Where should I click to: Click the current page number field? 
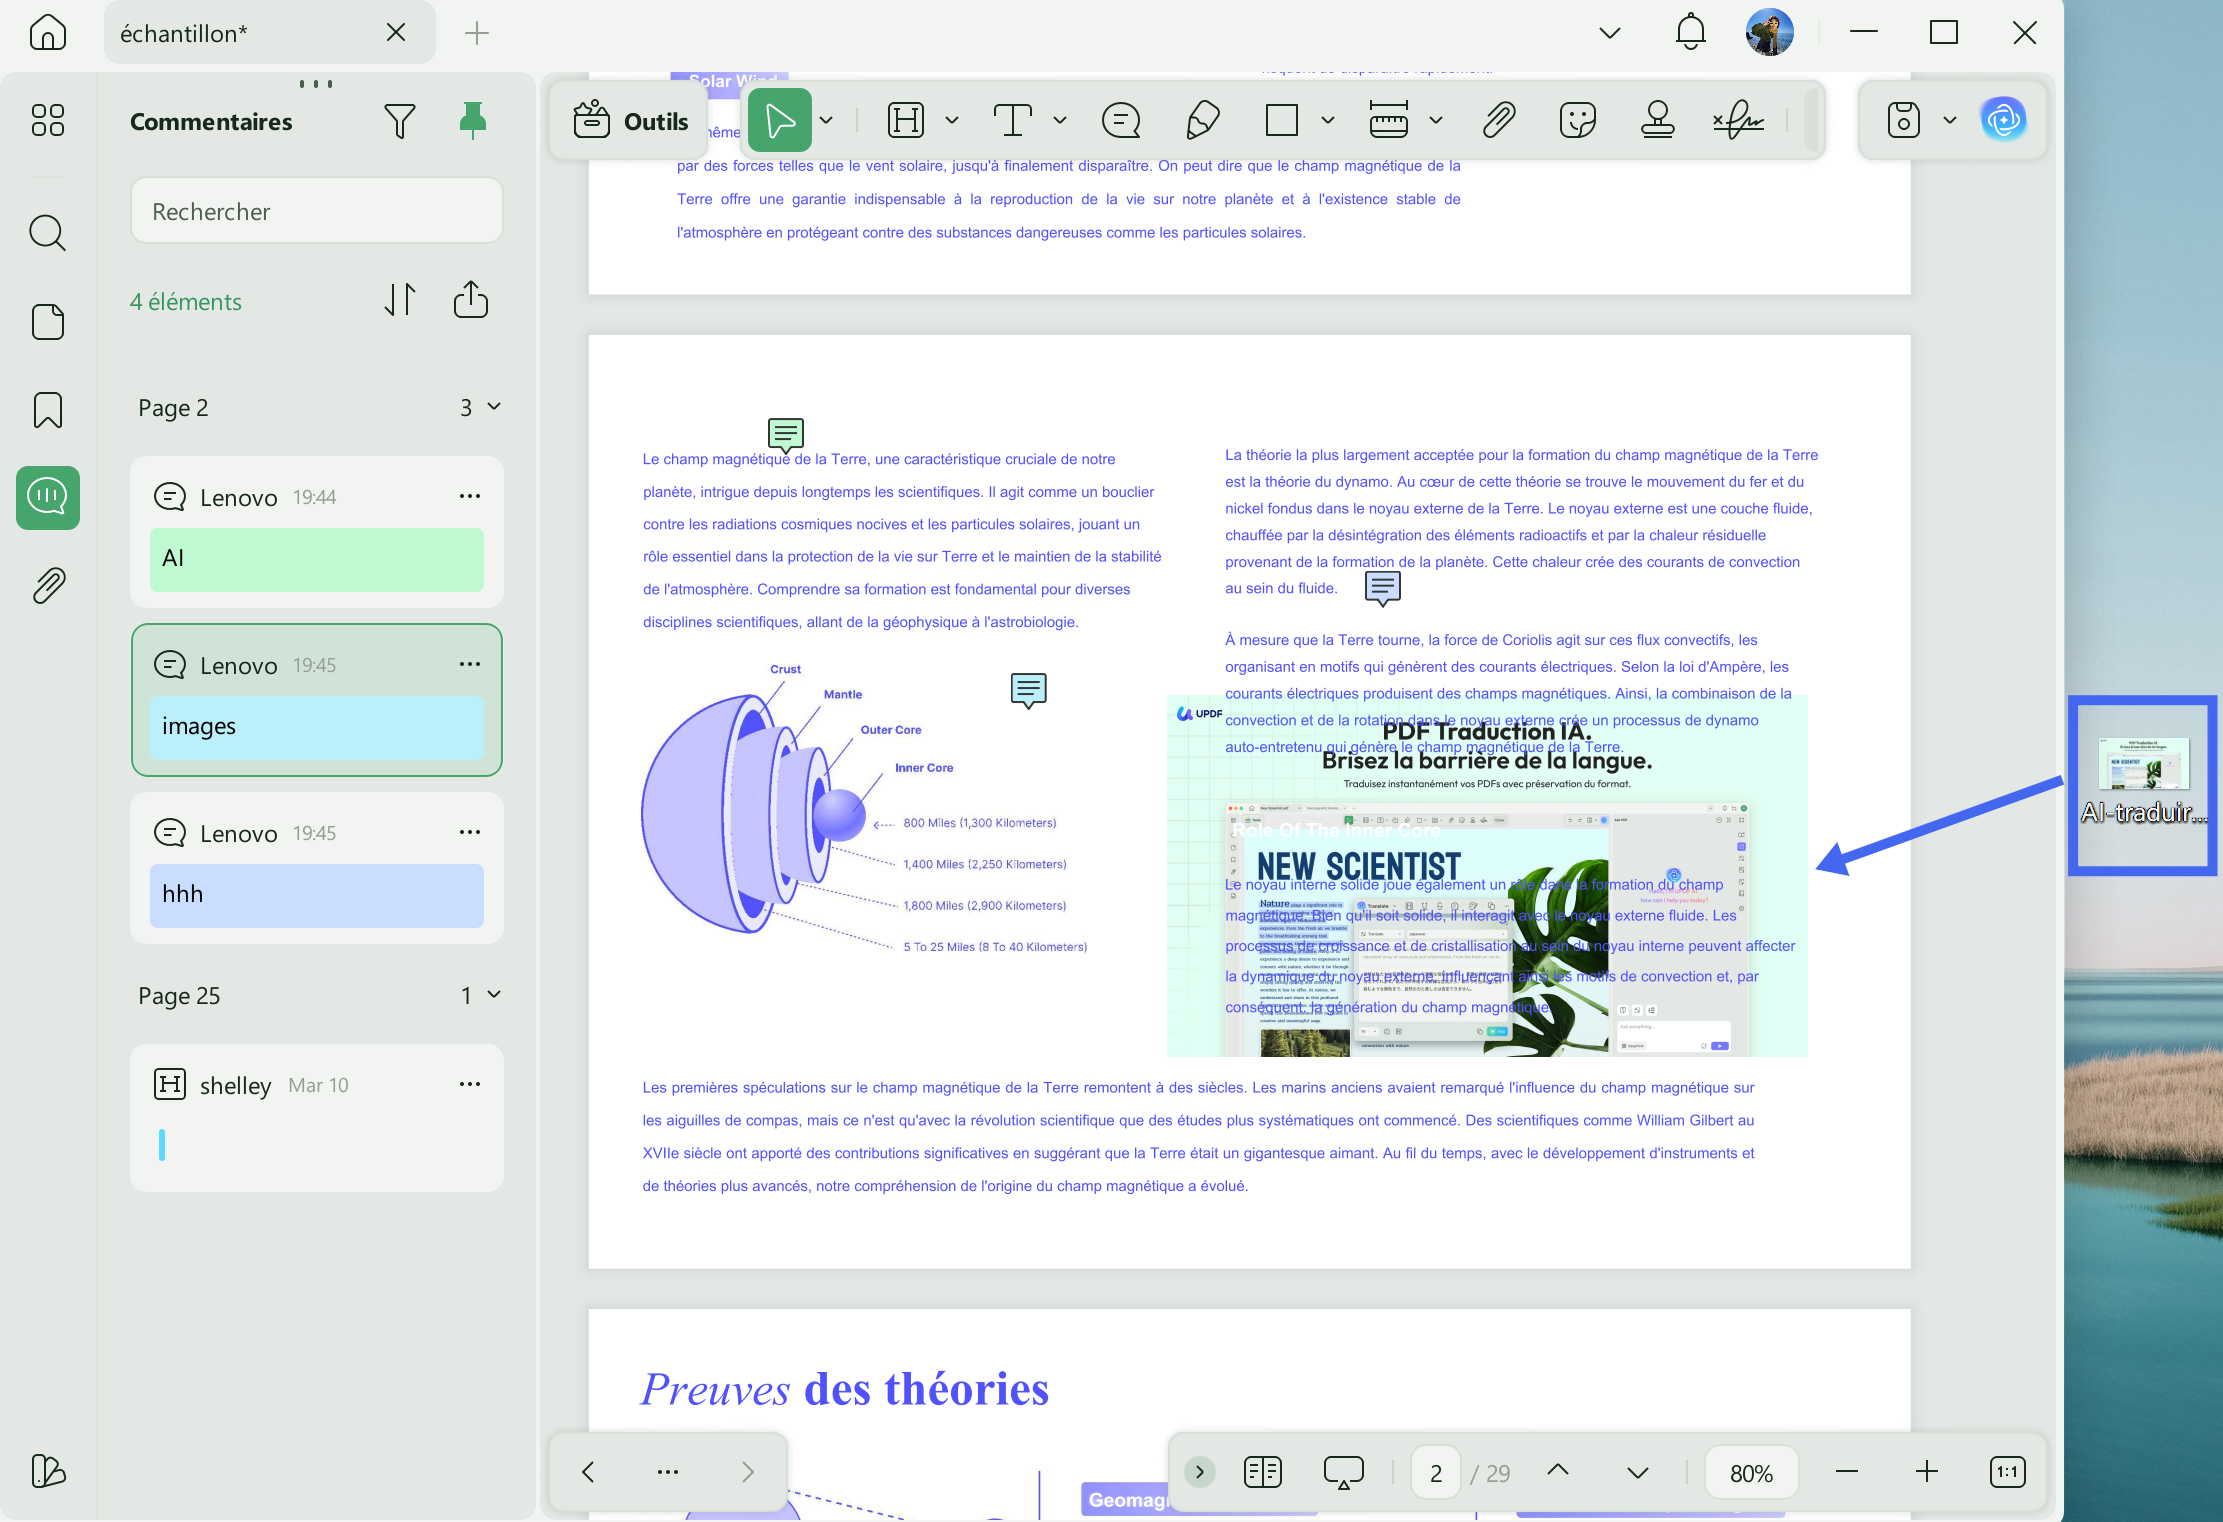pyautogui.click(x=1436, y=1472)
